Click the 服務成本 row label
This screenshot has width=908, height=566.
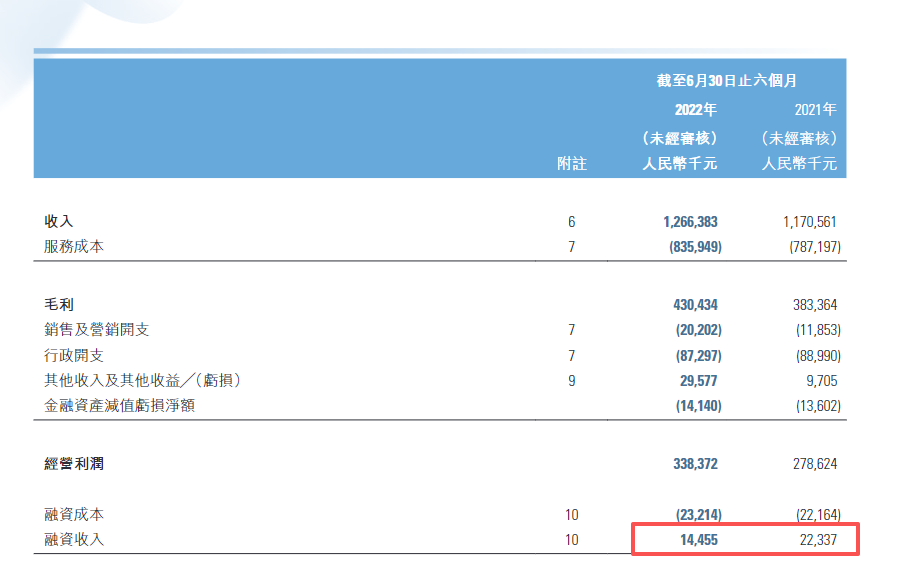click(x=74, y=246)
